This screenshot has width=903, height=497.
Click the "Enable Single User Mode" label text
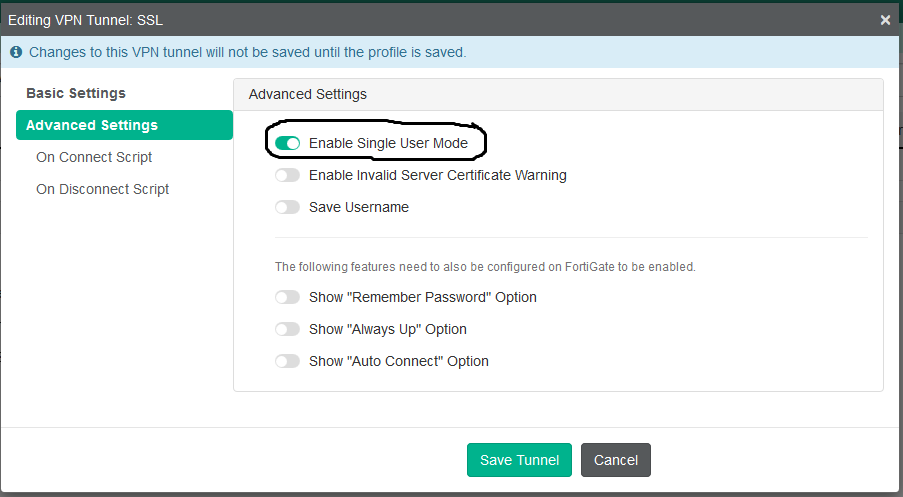[x=388, y=143]
